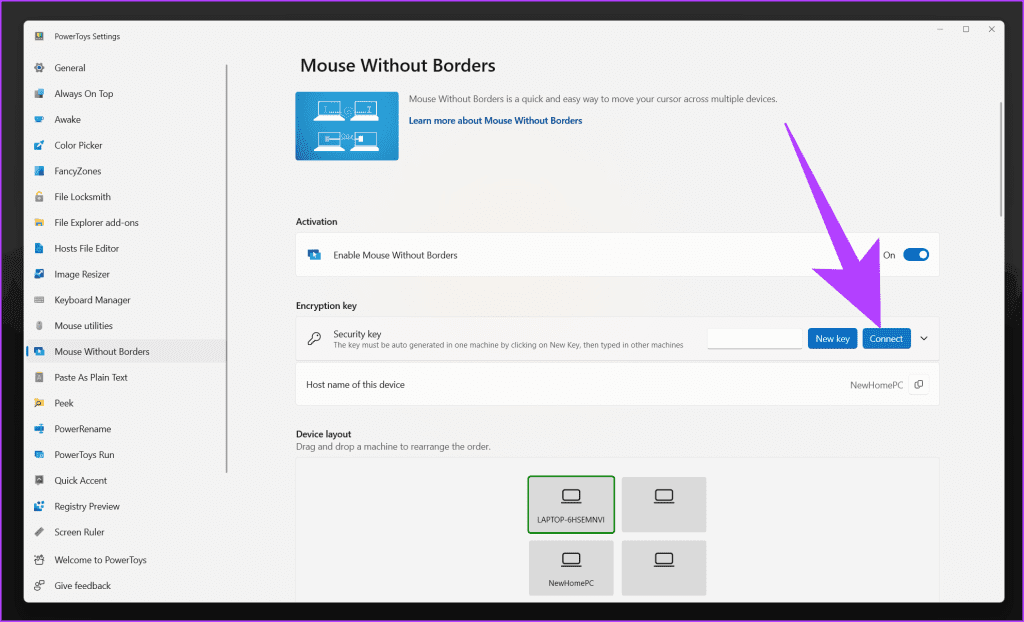Click the NewHomePC host name text
This screenshot has height=622, width=1024.
click(x=876, y=385)
